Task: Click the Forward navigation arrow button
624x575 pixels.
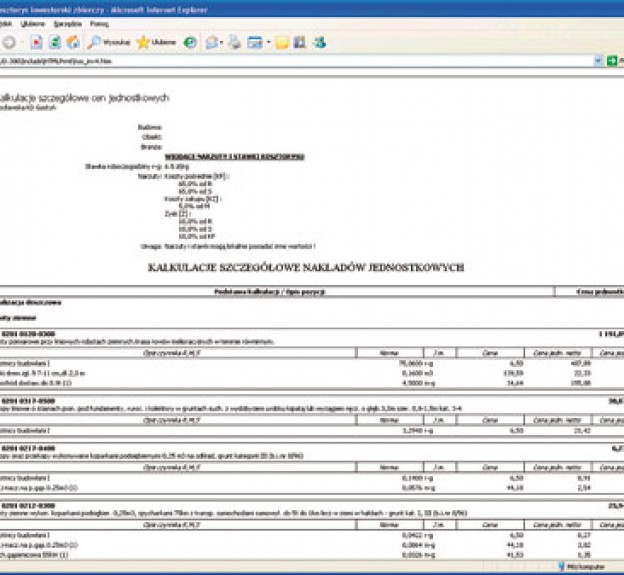Action: point(9,42)
